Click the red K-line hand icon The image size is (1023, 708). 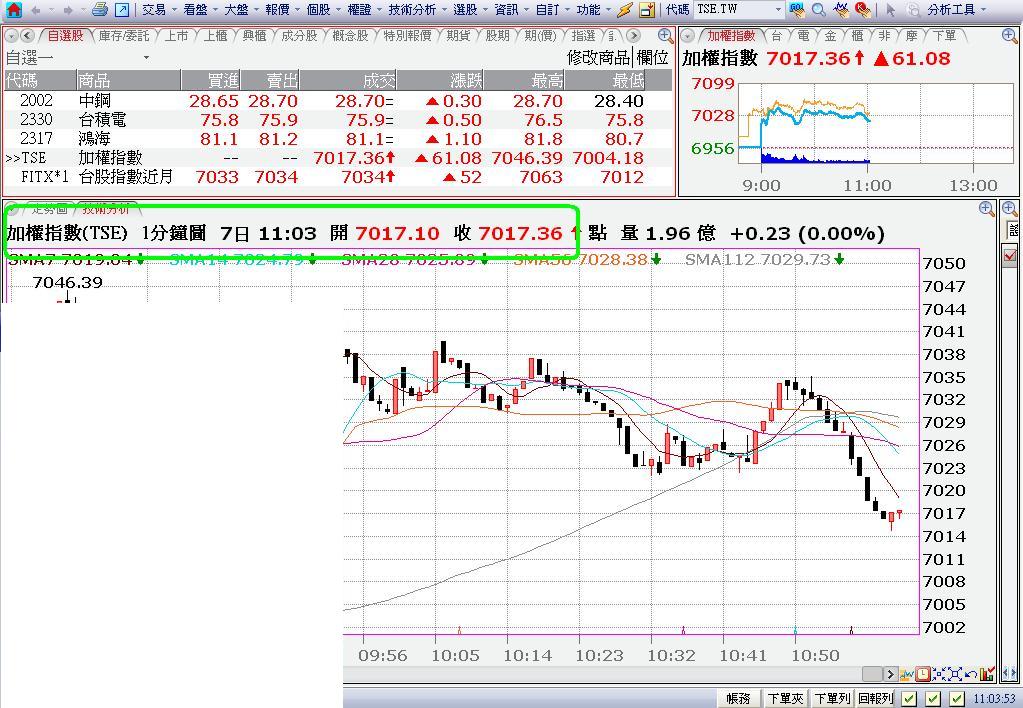863,10
